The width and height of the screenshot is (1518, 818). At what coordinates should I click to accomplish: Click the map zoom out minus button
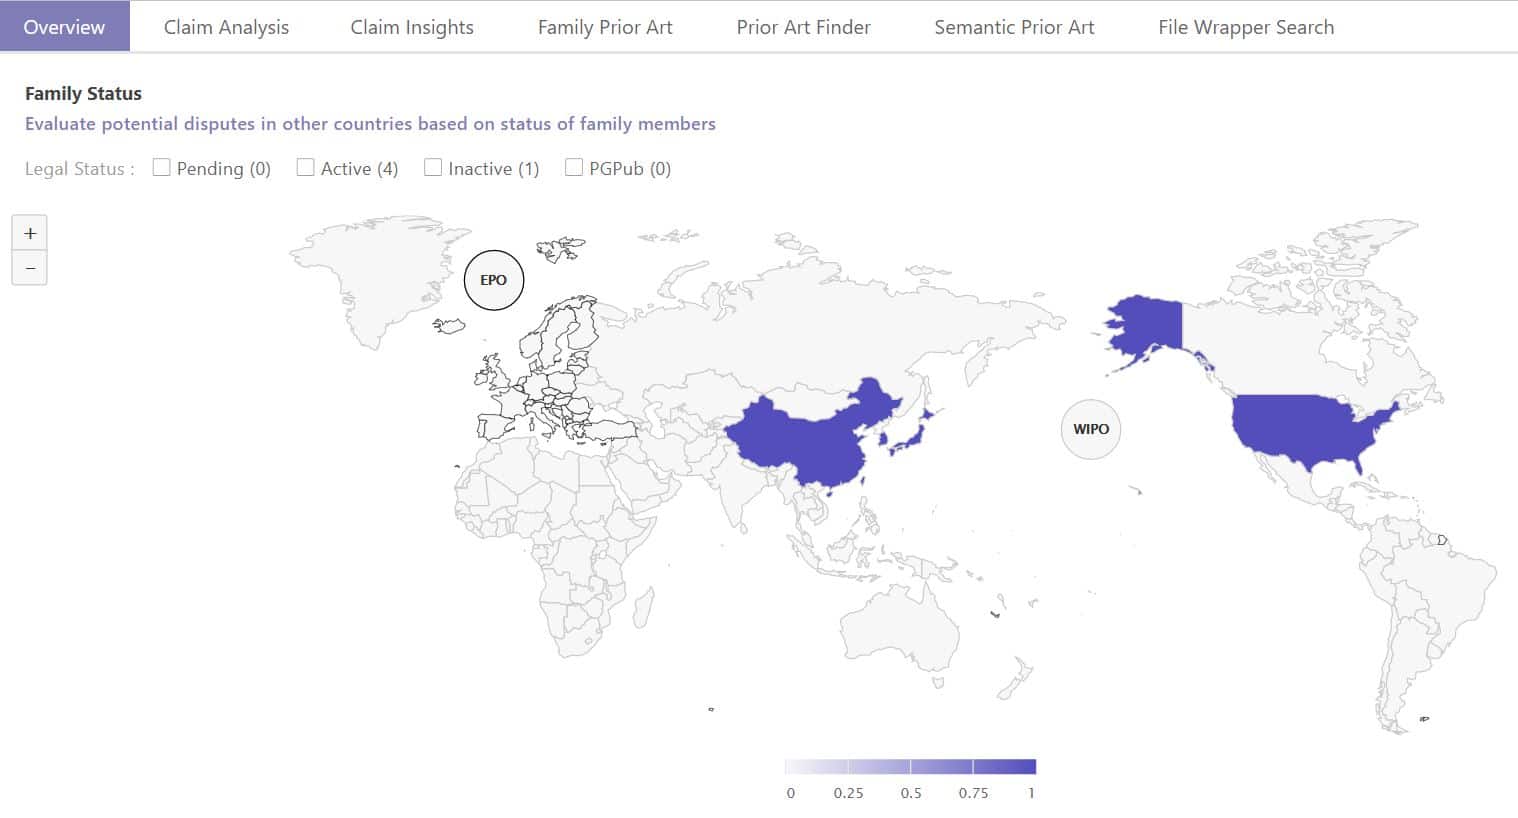point(30,268)
